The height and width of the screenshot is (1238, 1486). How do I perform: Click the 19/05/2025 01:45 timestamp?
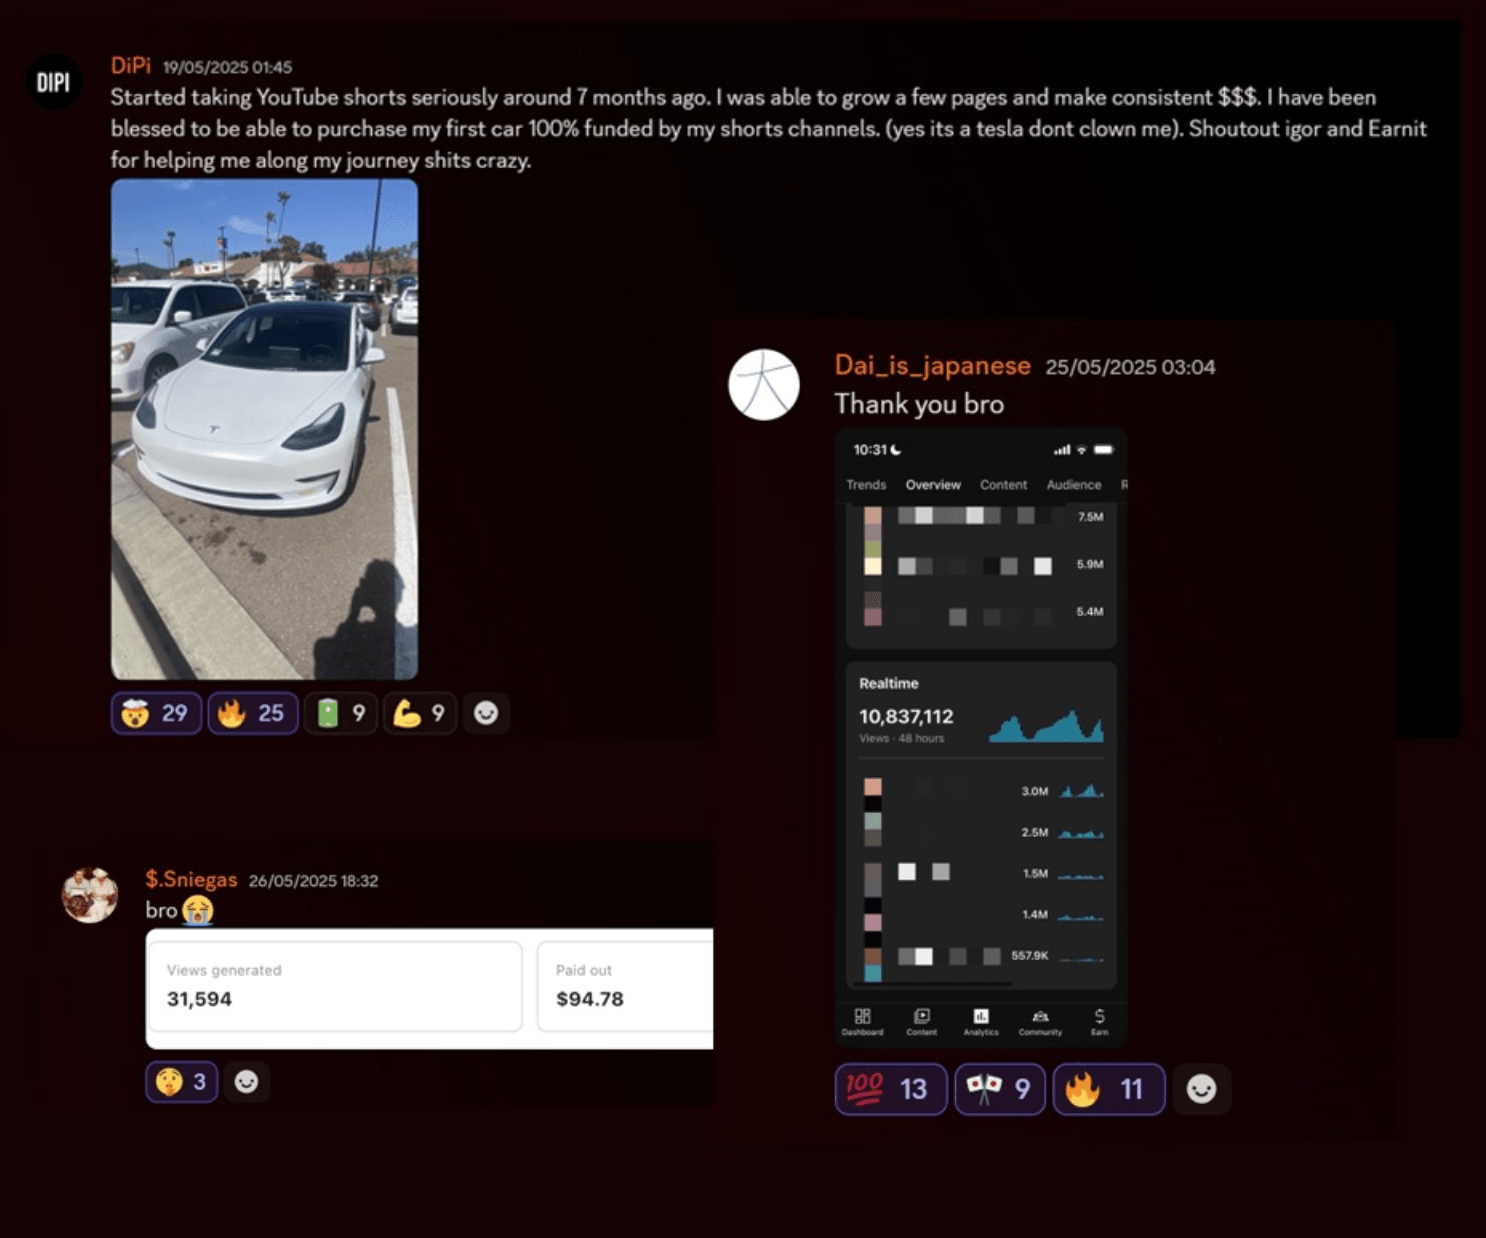[x=227, y=67]
